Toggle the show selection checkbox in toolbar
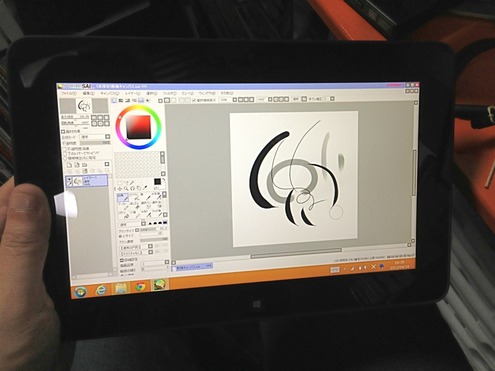Viewport: 495px width, 371px height. coord(194,100)
